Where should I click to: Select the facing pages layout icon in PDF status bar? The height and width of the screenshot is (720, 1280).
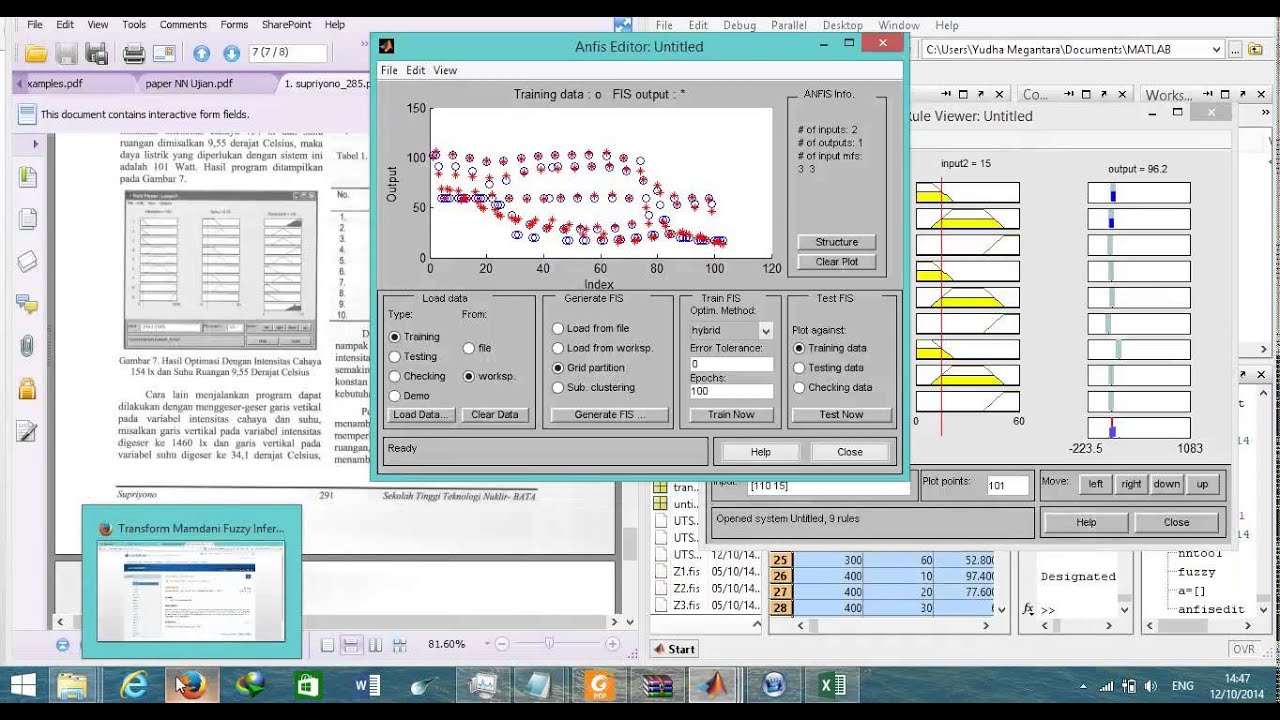click(376, 645)
